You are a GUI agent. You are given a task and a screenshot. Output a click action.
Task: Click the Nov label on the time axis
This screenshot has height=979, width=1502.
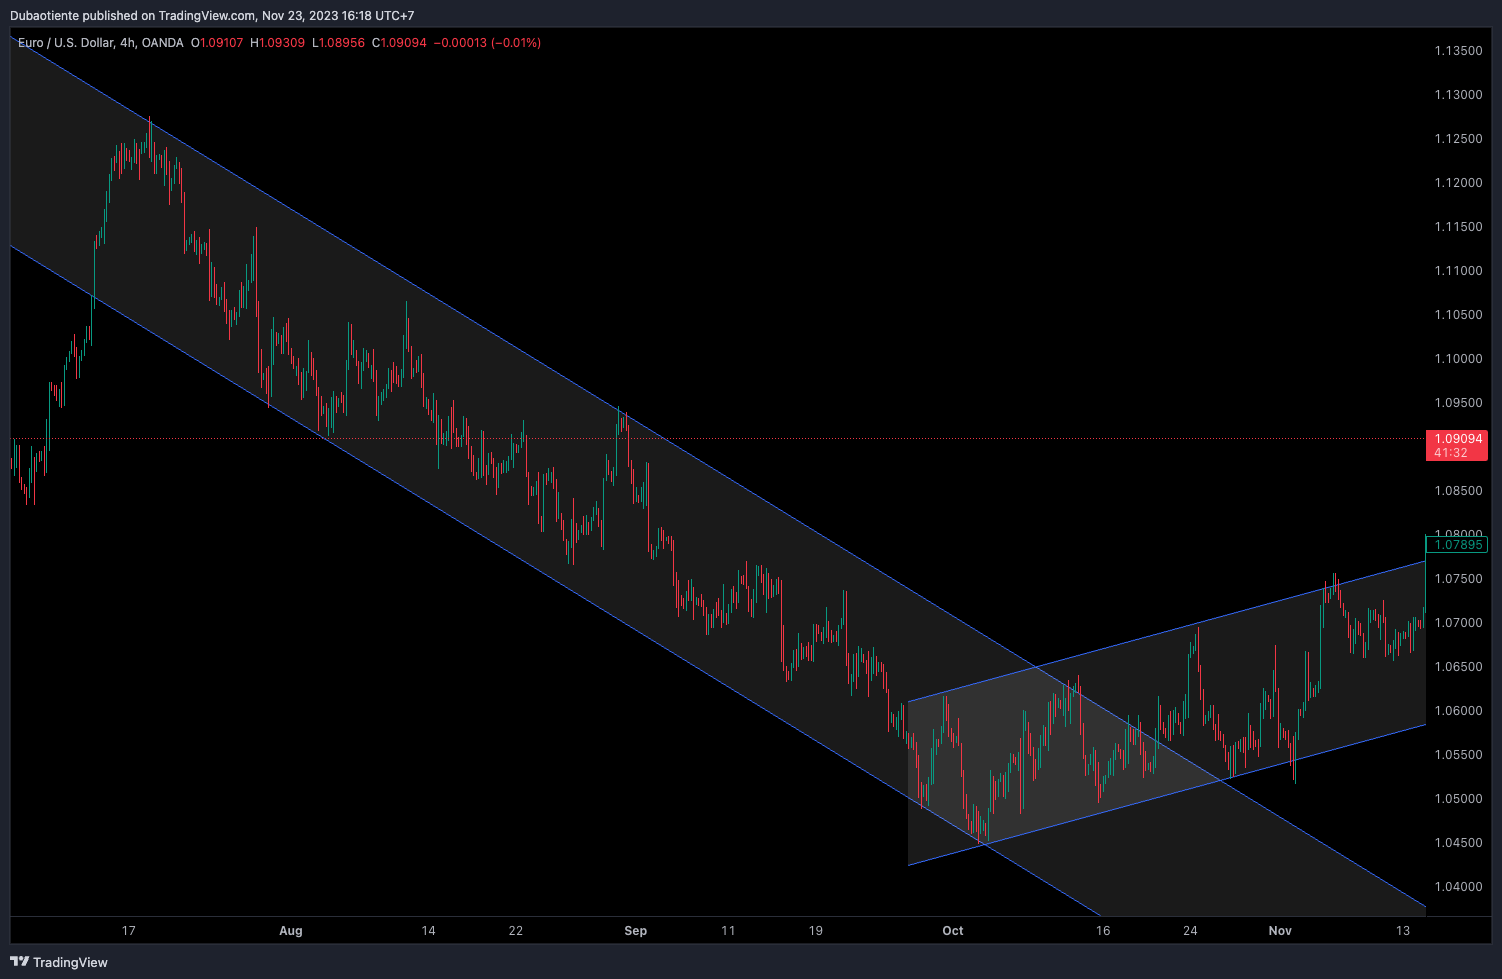pos(1280,931)
